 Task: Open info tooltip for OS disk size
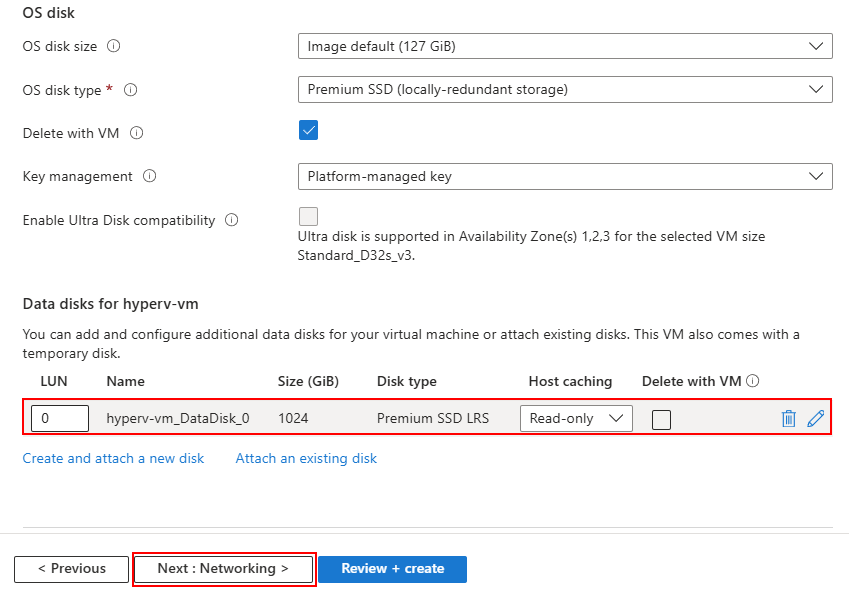(113, 46)
